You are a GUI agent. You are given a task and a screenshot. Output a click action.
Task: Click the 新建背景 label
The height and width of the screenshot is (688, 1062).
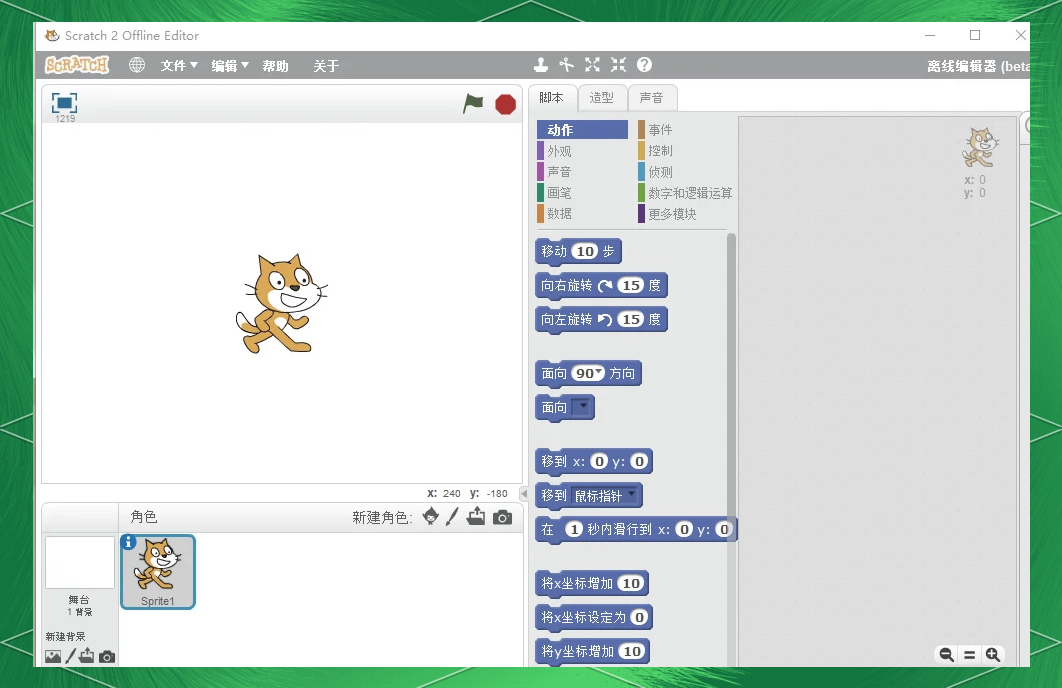click(x=65, y=637)
